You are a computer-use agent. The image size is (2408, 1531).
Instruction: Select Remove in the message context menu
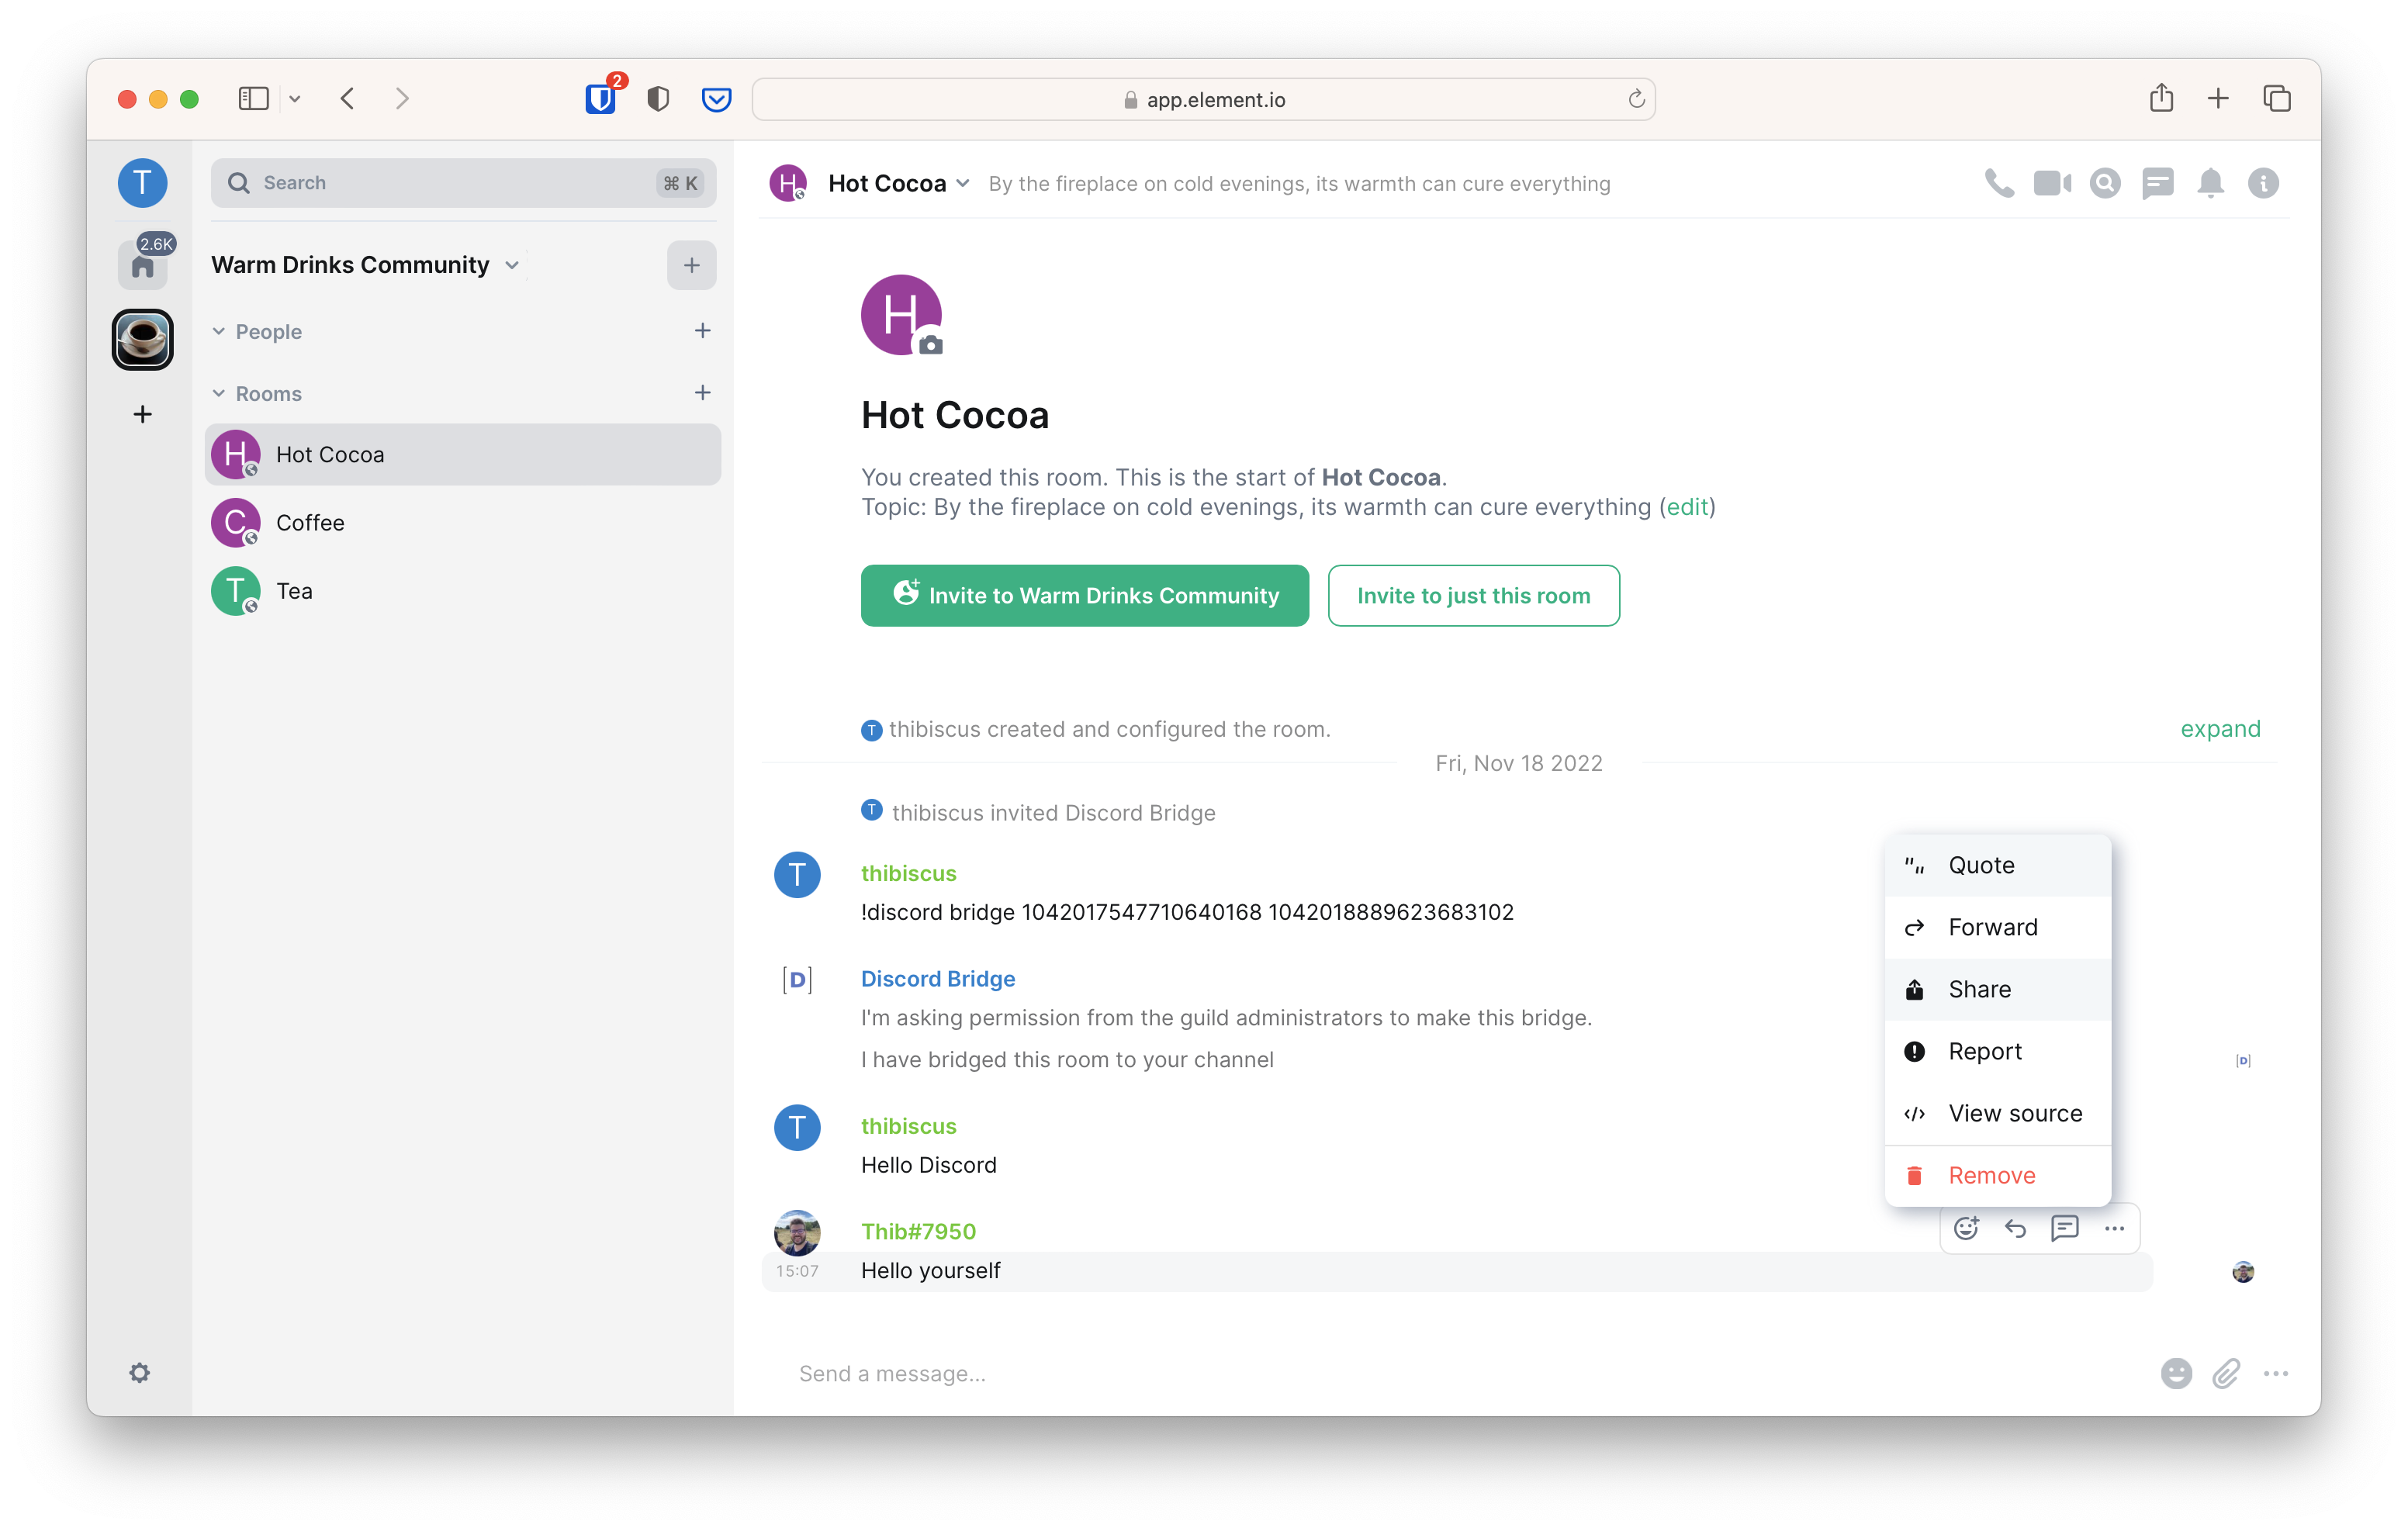click(1991, 1175)
